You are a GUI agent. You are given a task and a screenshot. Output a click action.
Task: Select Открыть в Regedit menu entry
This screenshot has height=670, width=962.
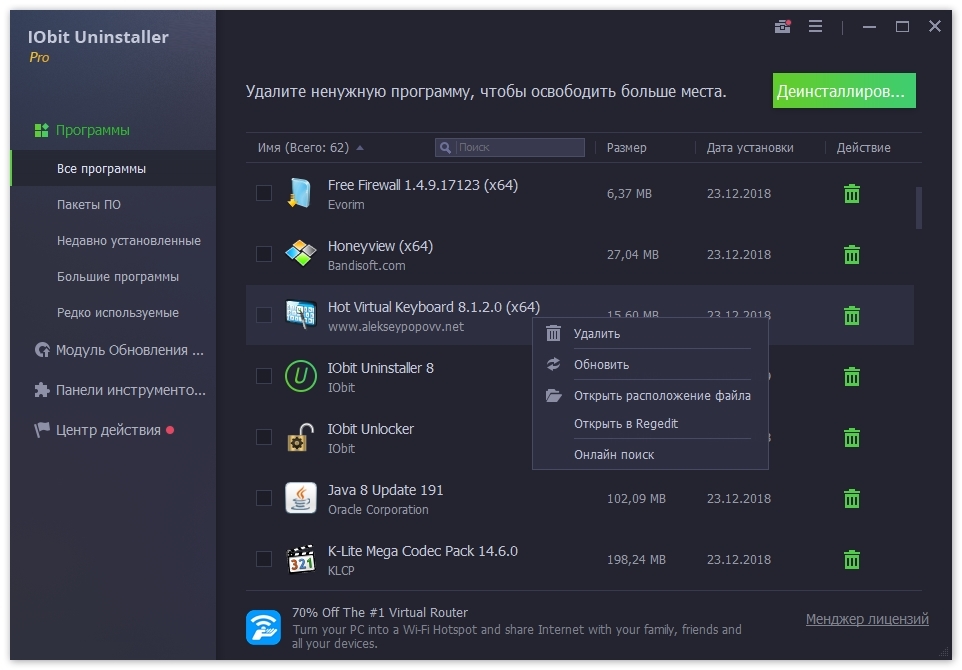(x=626, y=424)
